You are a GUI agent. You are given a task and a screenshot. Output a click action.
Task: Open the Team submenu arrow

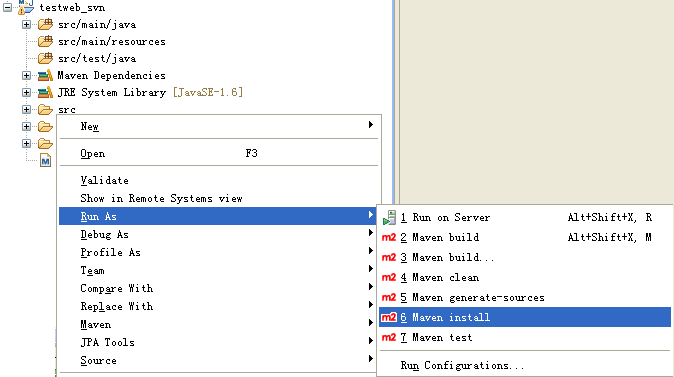371,269
